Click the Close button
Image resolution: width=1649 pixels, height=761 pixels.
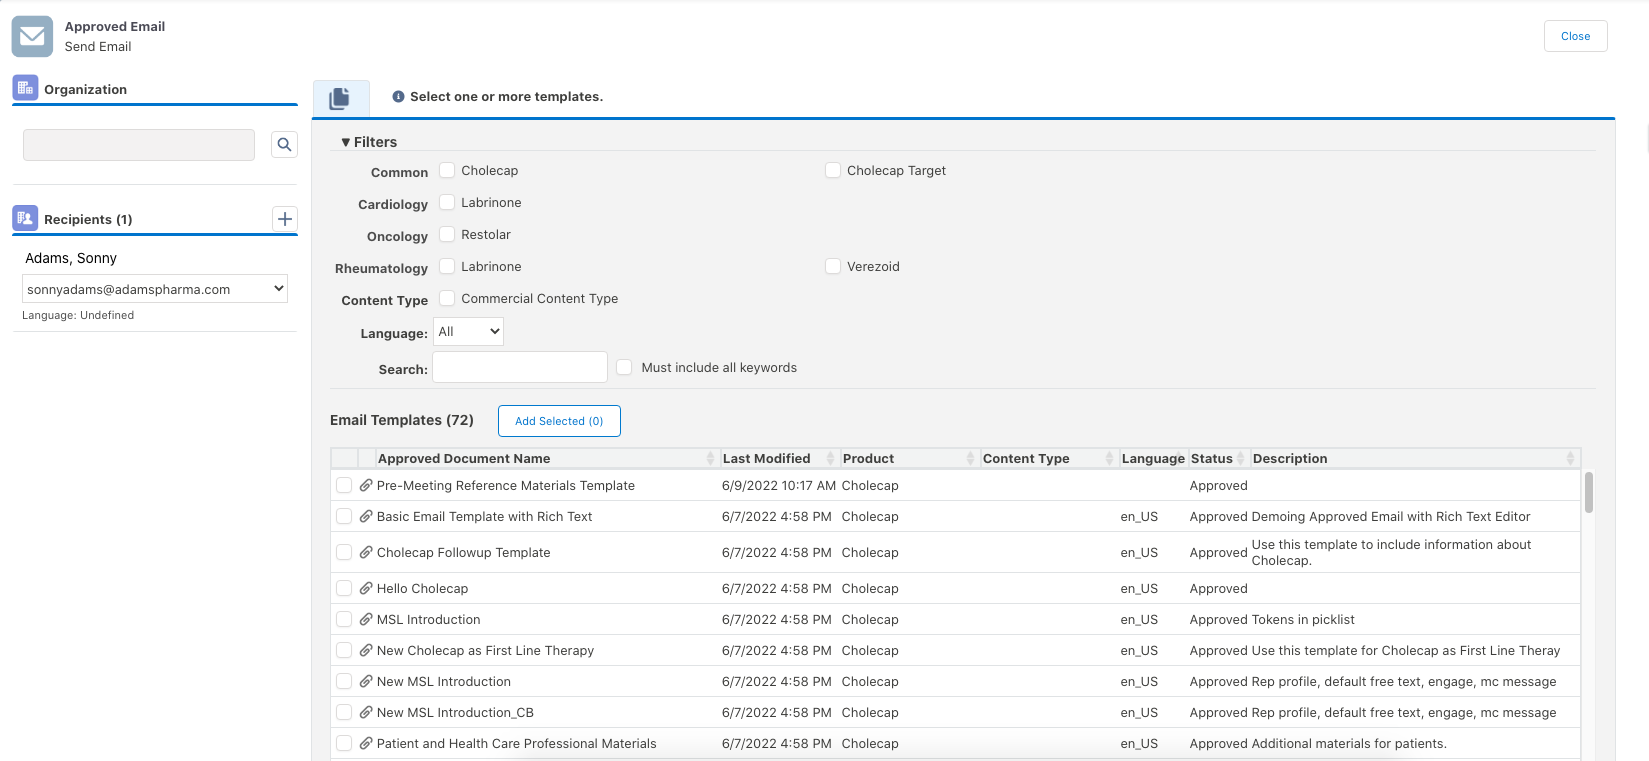1575,36
